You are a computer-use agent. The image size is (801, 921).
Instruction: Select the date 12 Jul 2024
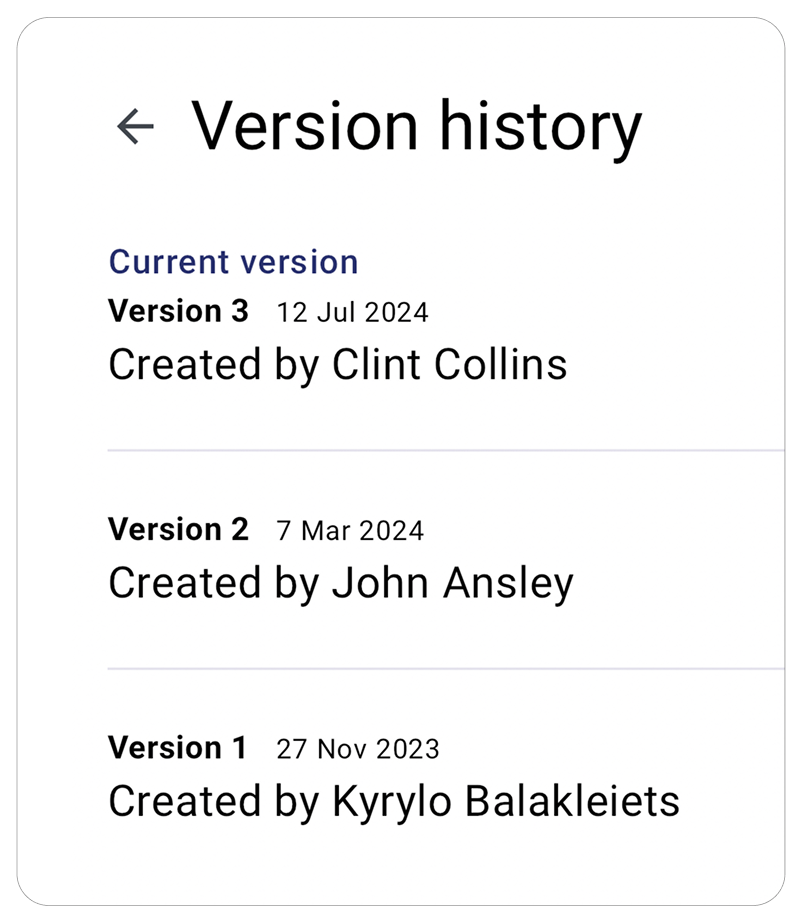[x=353, y=311]
